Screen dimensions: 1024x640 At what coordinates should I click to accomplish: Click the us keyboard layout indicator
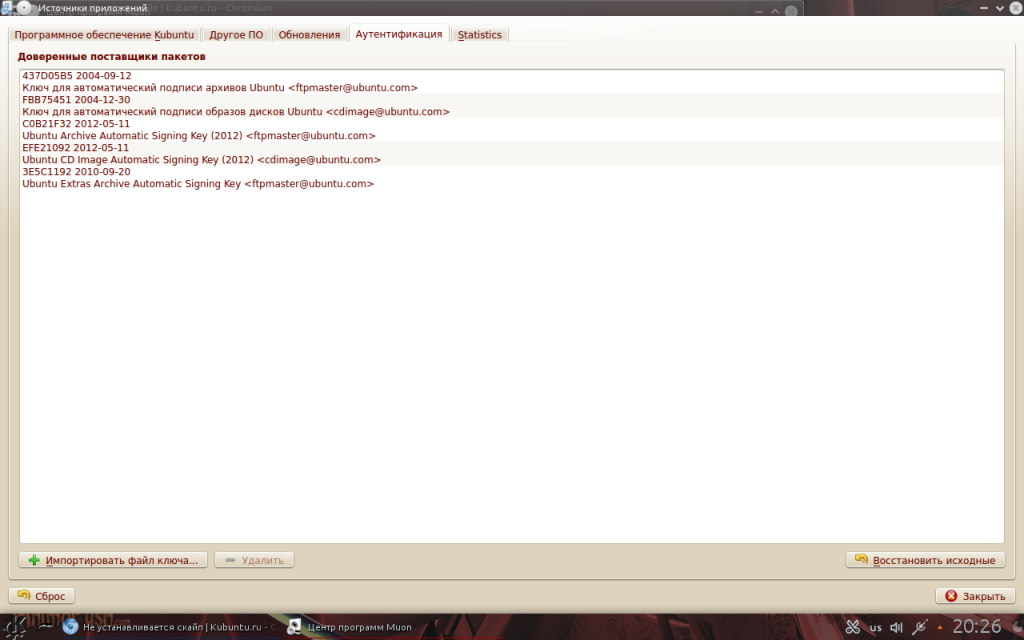pos(876,628)
